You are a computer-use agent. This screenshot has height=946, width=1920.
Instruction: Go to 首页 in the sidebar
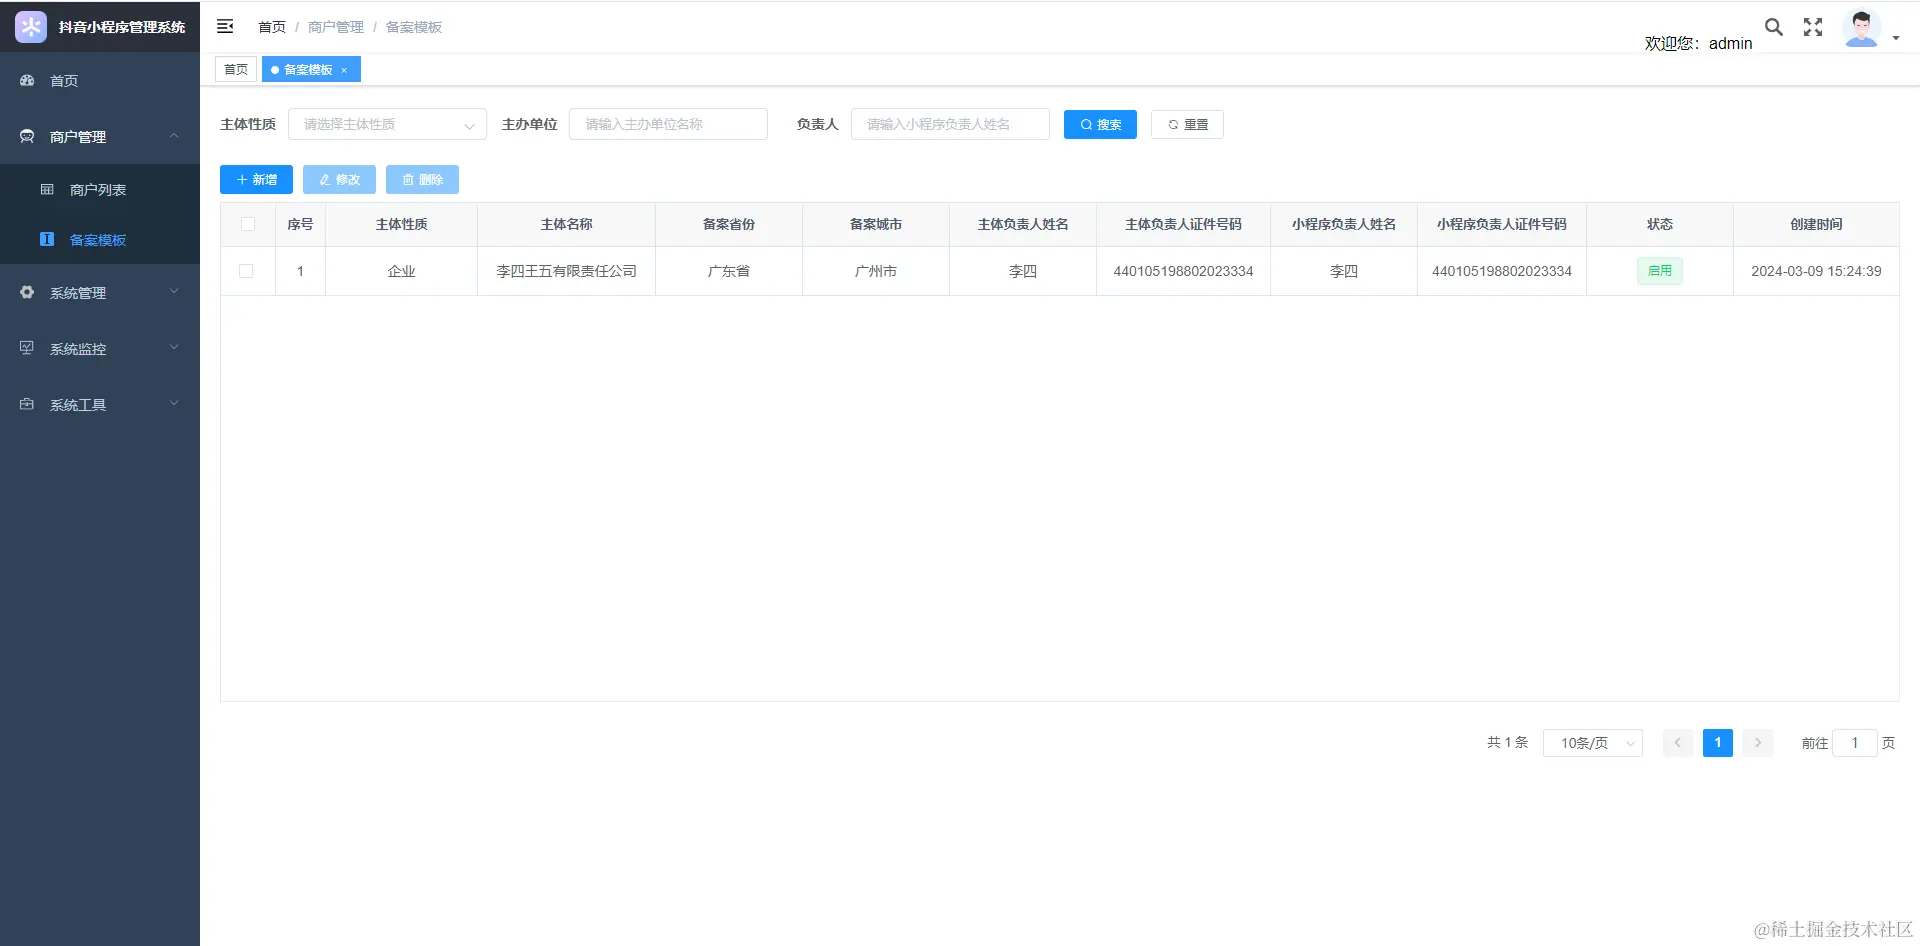(x=100, y=80)
